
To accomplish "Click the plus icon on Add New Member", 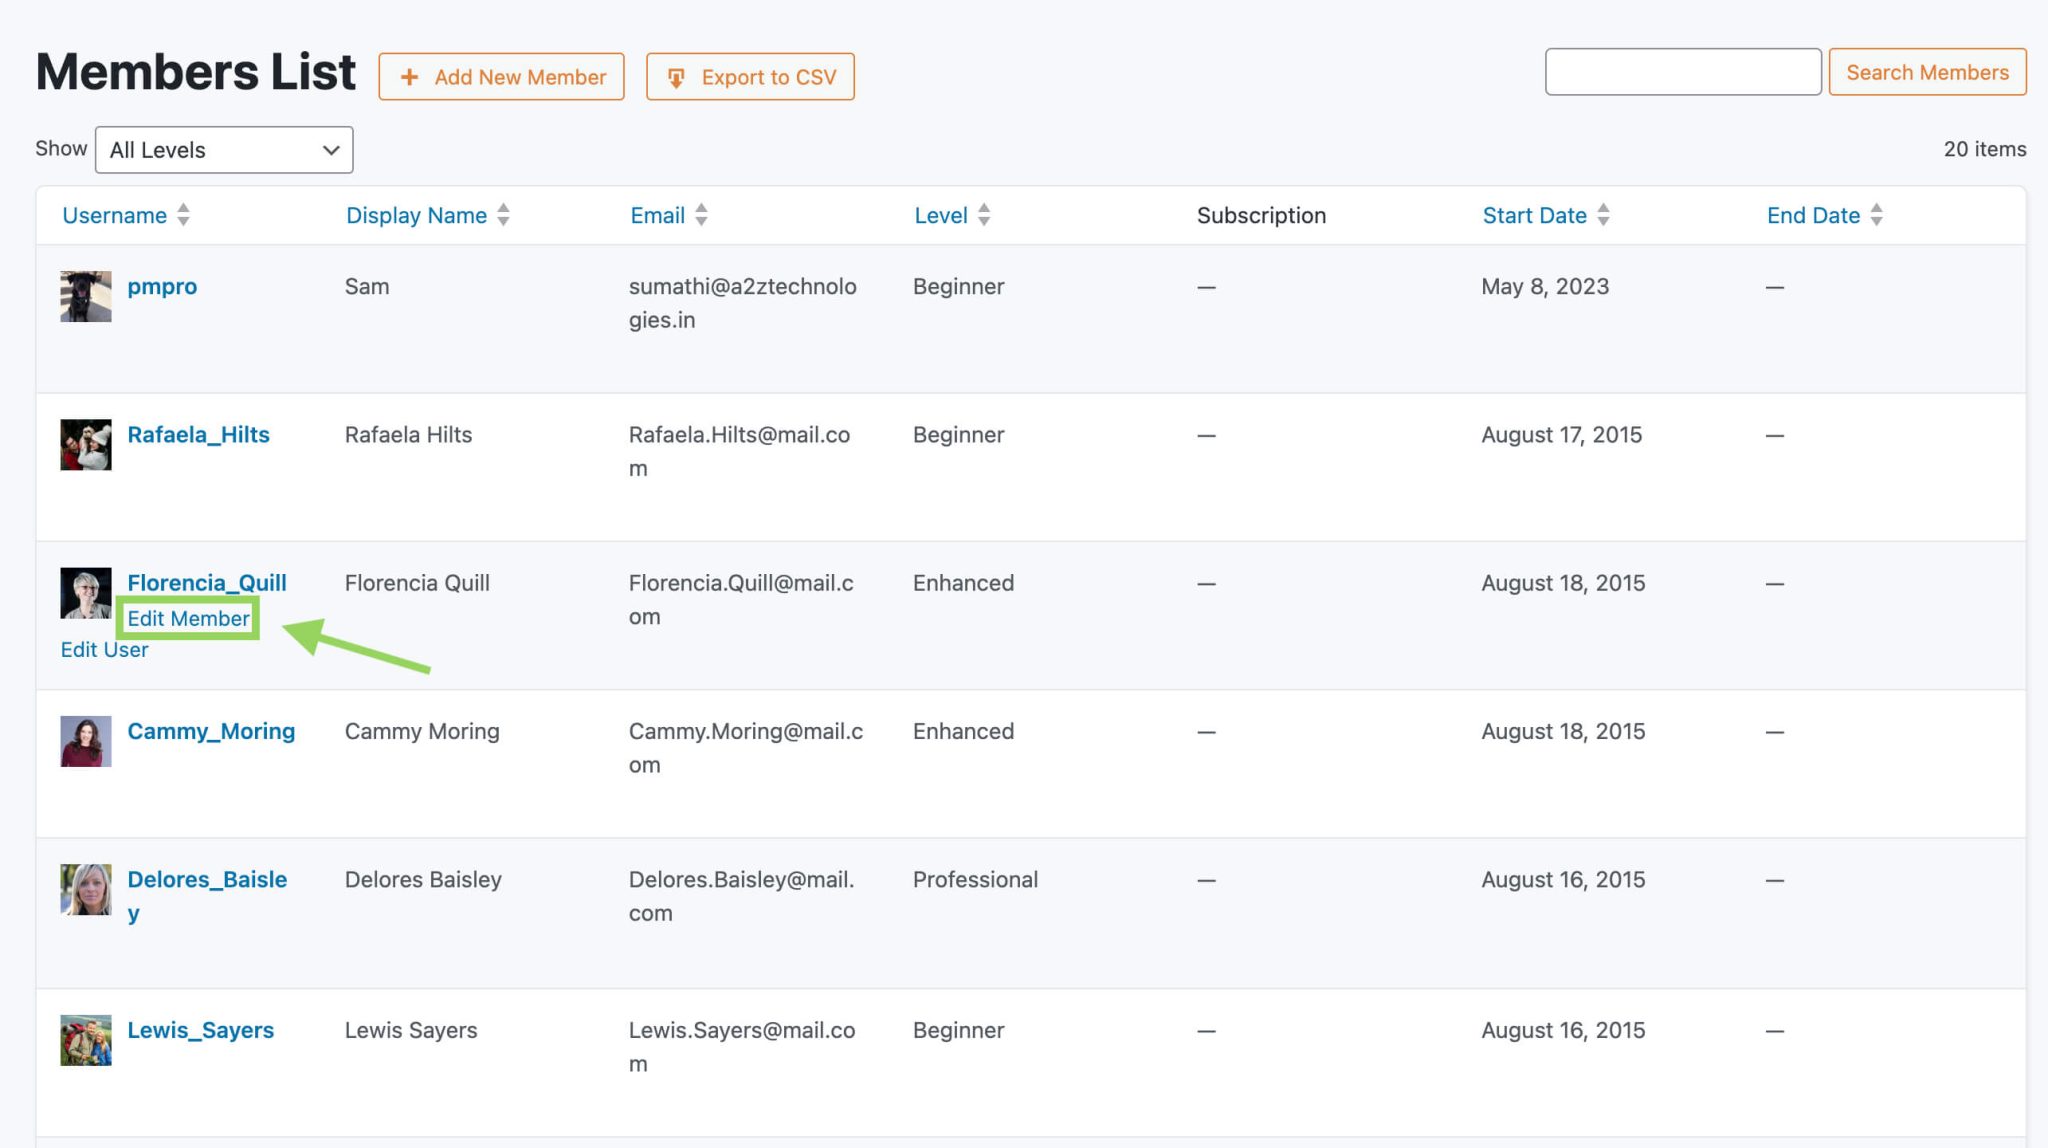I will [409, 77].
